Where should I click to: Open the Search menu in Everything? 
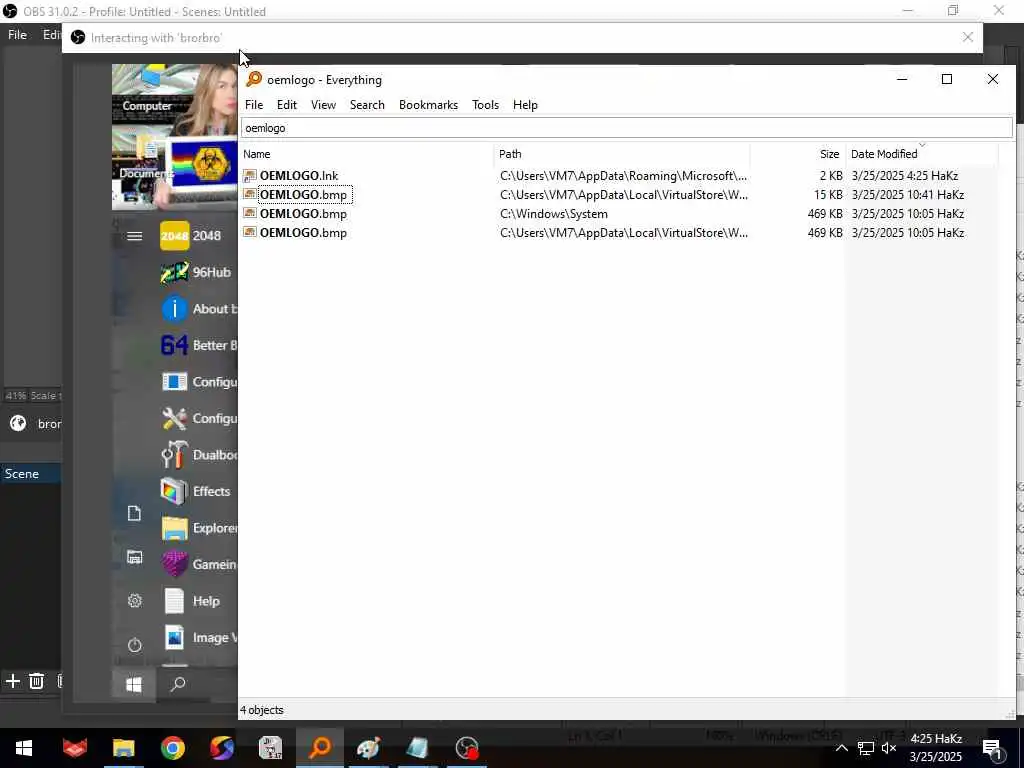[366, 104]
